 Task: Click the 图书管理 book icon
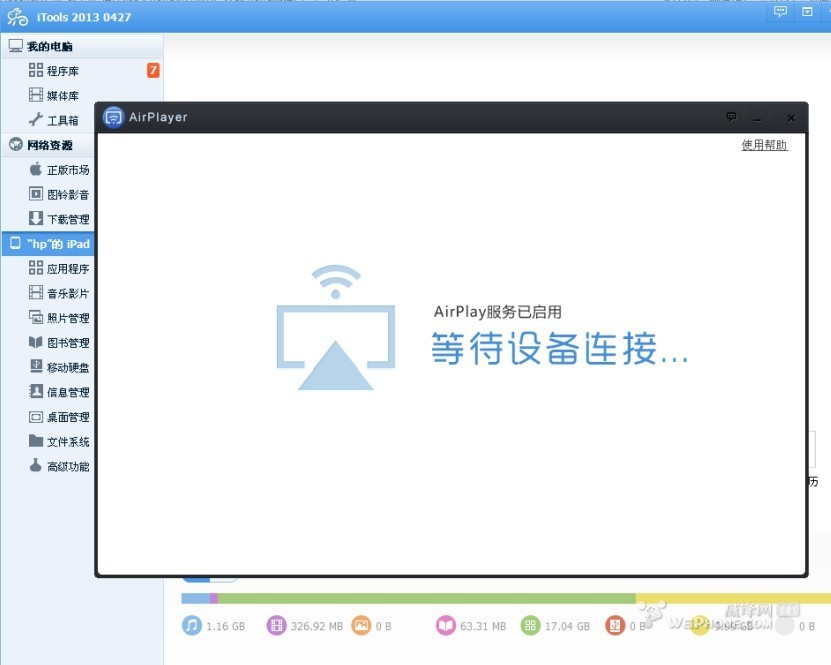coord(36,342)
